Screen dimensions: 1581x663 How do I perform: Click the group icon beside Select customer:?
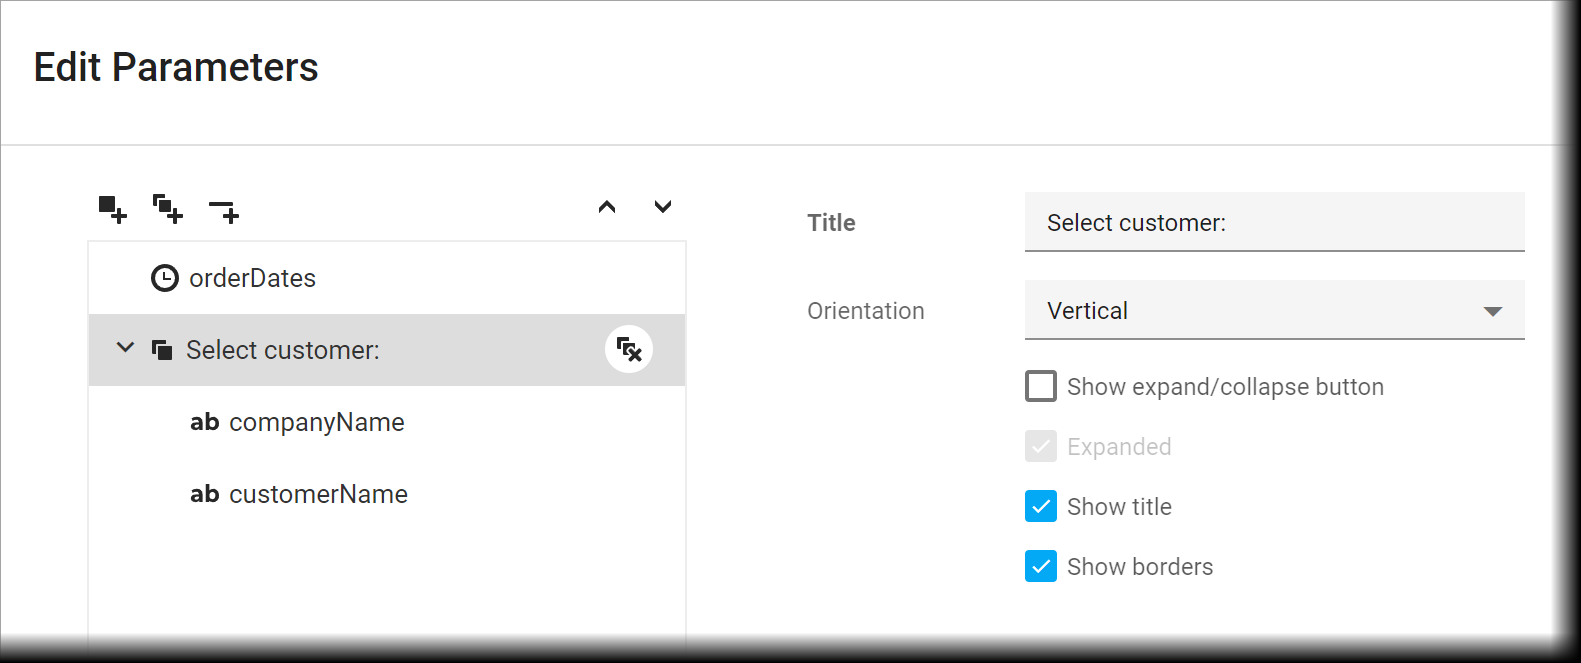tap(162, 350)
